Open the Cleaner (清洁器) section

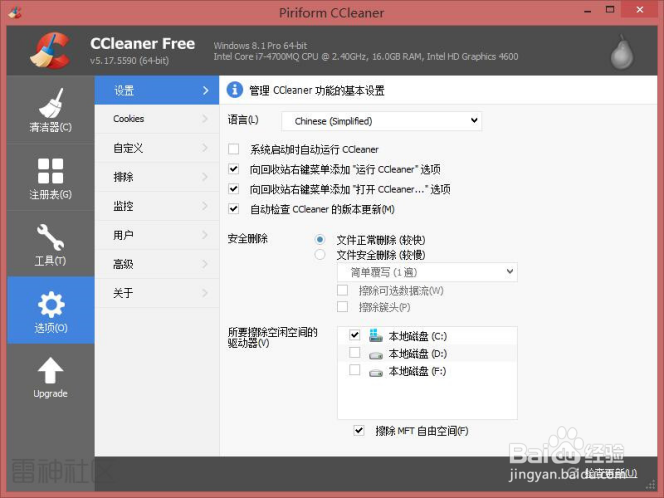point(50,110)
